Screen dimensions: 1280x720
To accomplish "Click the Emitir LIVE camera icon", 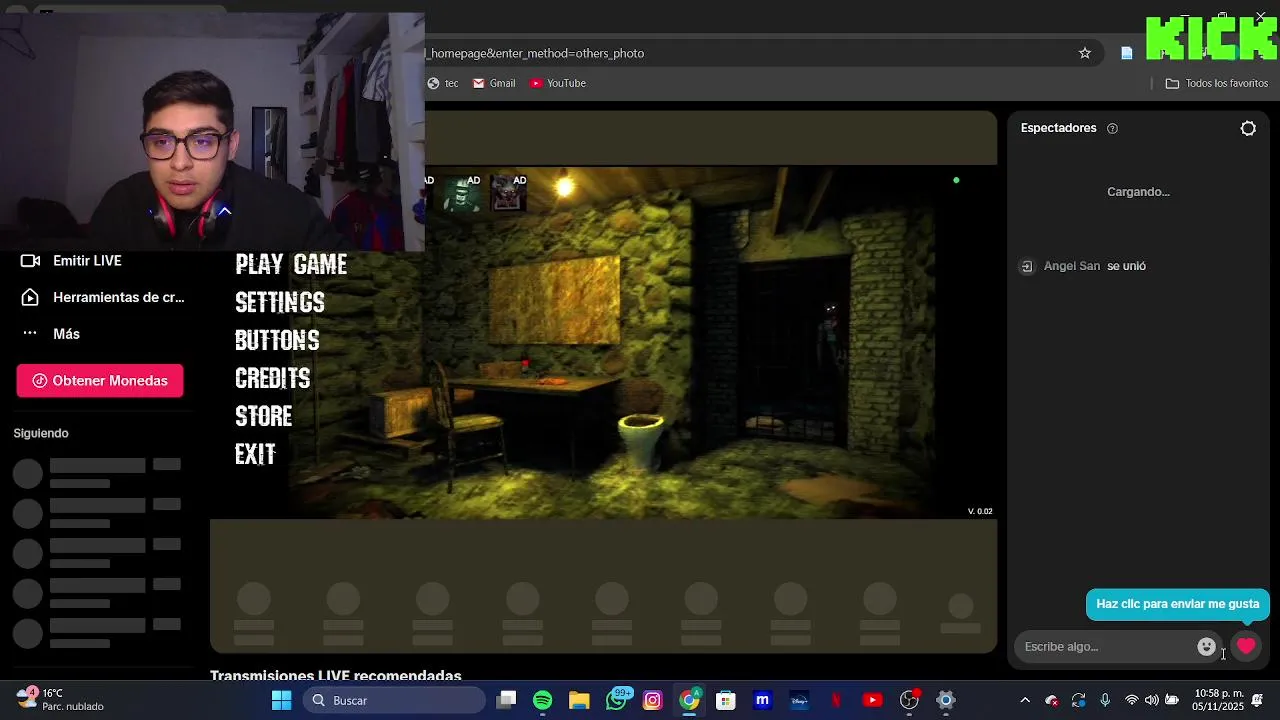I will (x=30, y=260).
